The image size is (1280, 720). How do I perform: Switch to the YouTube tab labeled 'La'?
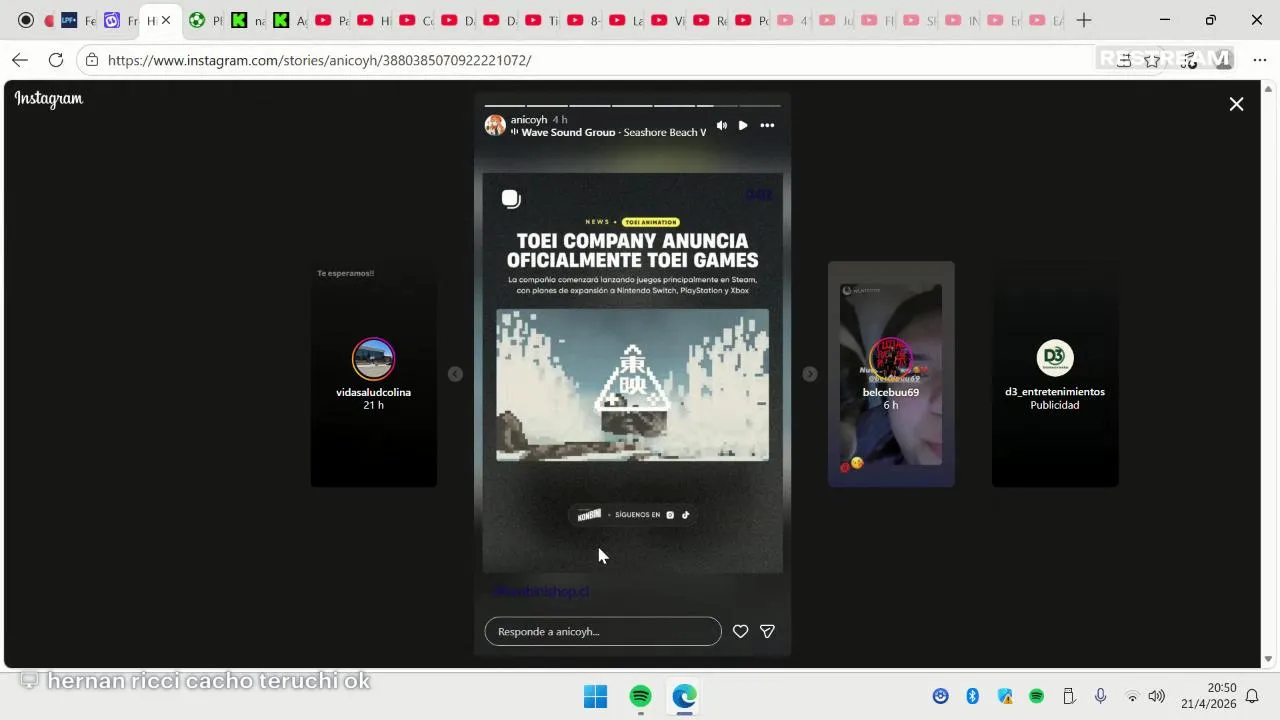[x=626, y=20]
